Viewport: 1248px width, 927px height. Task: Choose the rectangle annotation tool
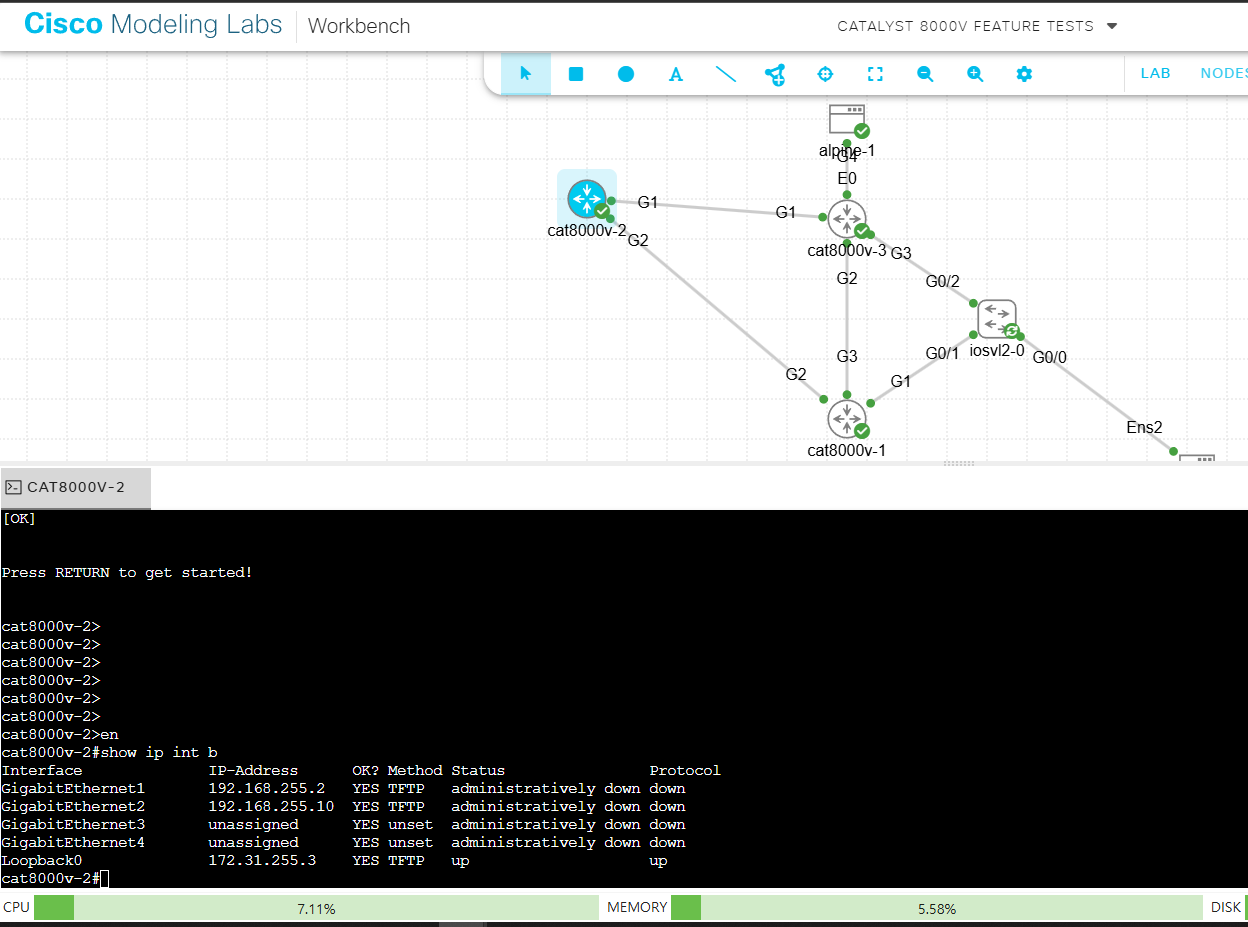tap(576, 74)
